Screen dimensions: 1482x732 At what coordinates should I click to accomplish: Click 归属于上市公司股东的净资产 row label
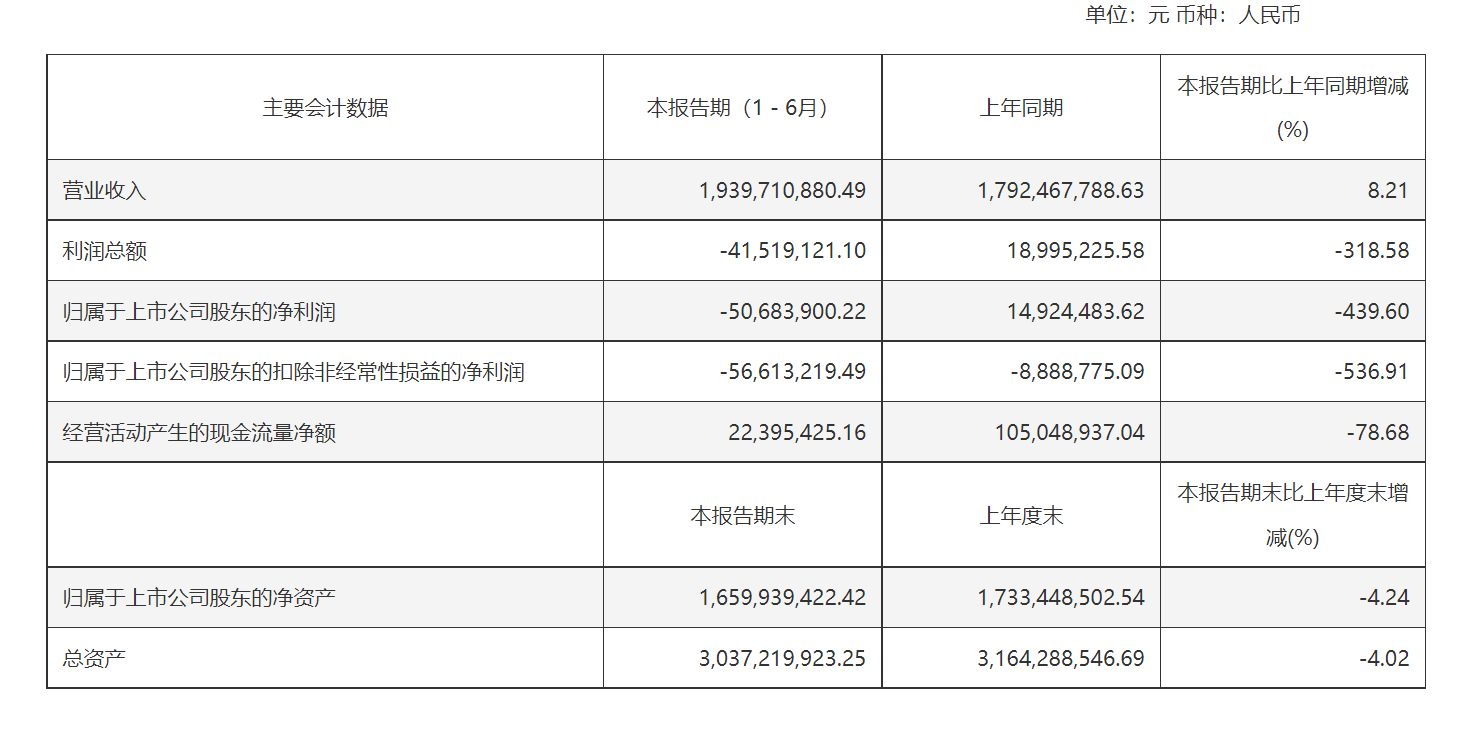(199, 598)
